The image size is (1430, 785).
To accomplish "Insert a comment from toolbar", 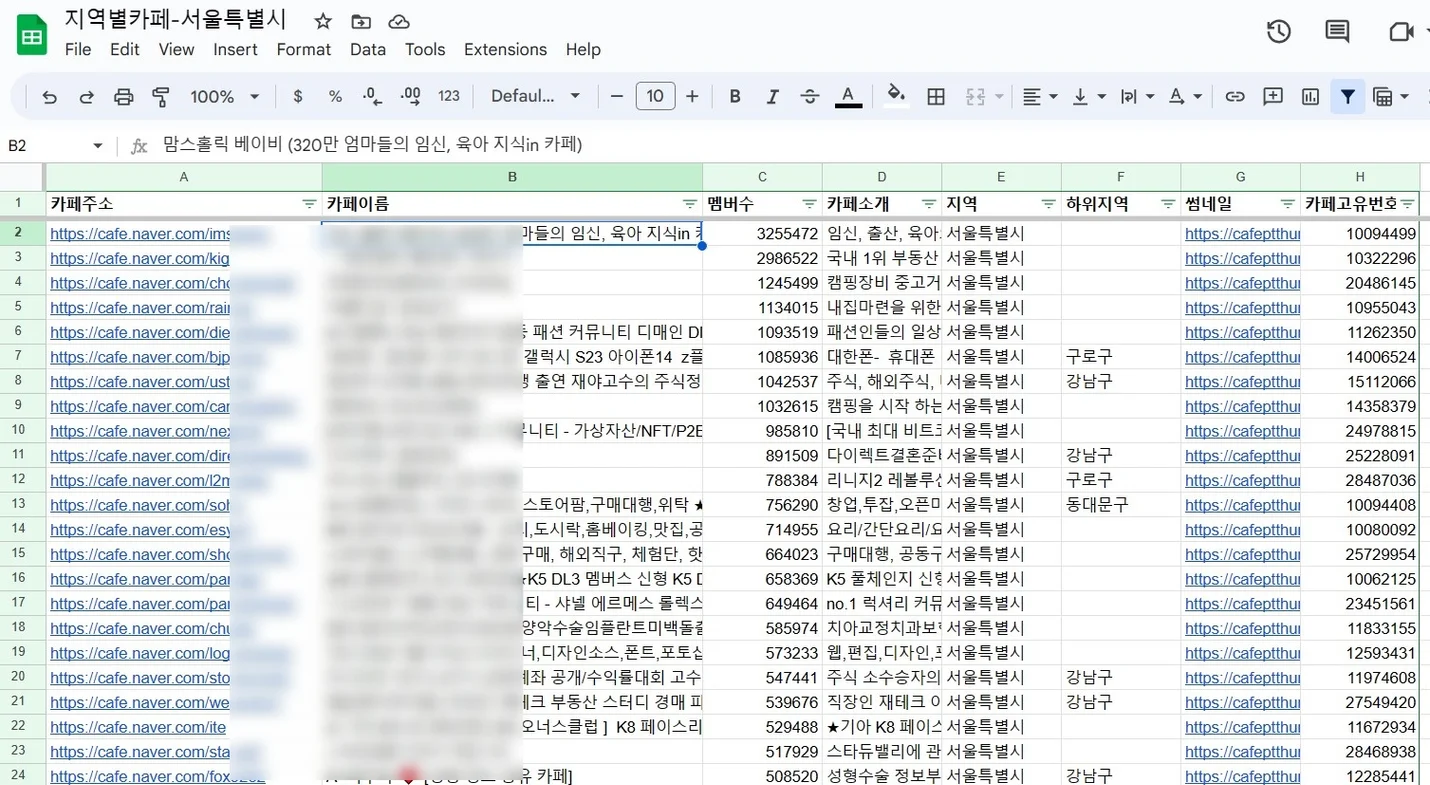I will [x=1273, y=97].
